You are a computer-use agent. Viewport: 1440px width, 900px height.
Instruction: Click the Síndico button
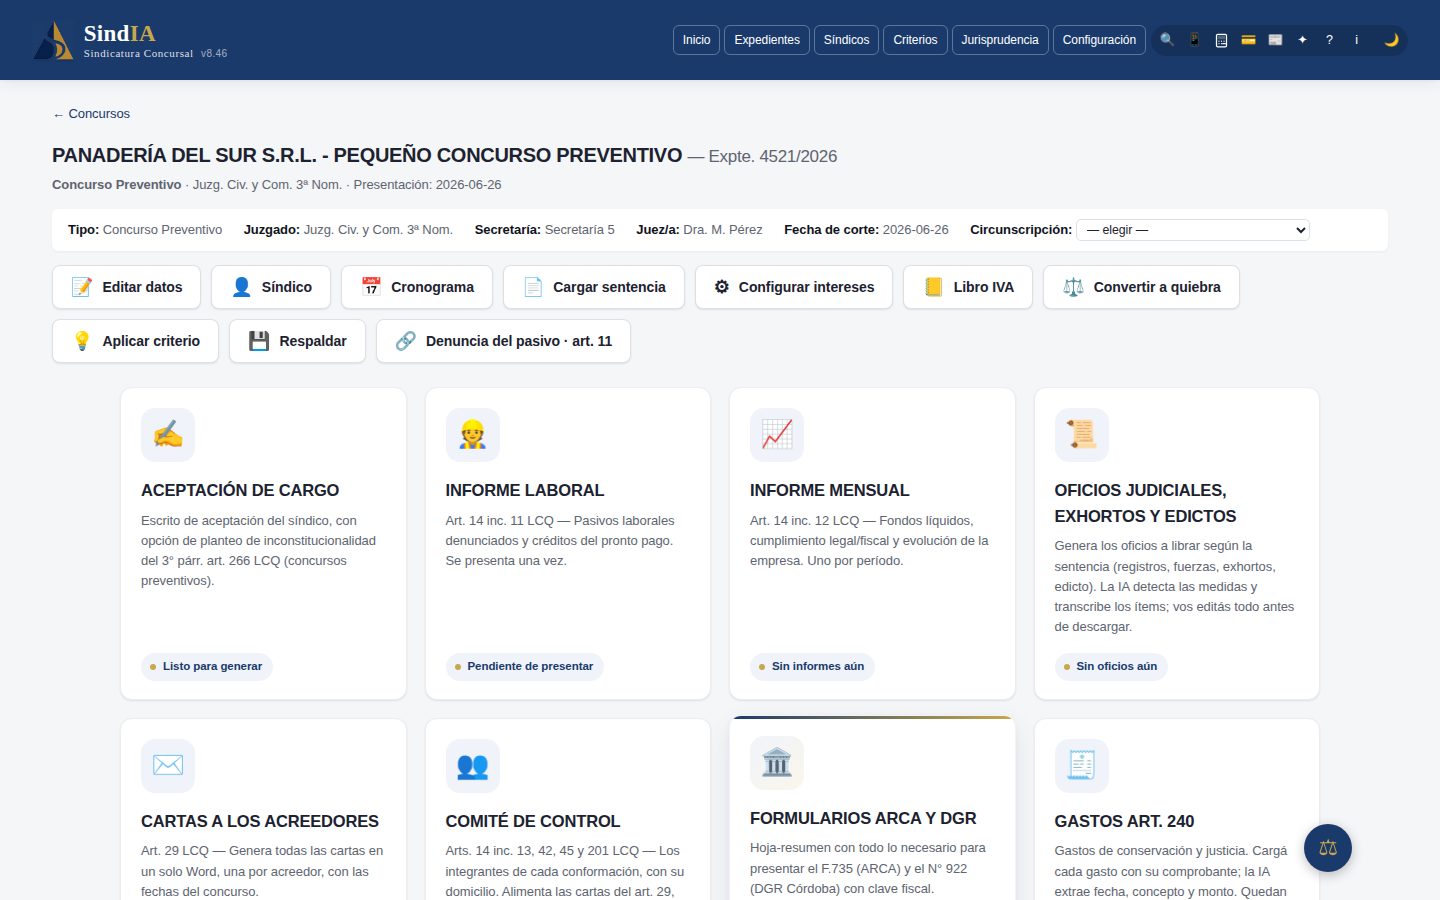(271, 287)
